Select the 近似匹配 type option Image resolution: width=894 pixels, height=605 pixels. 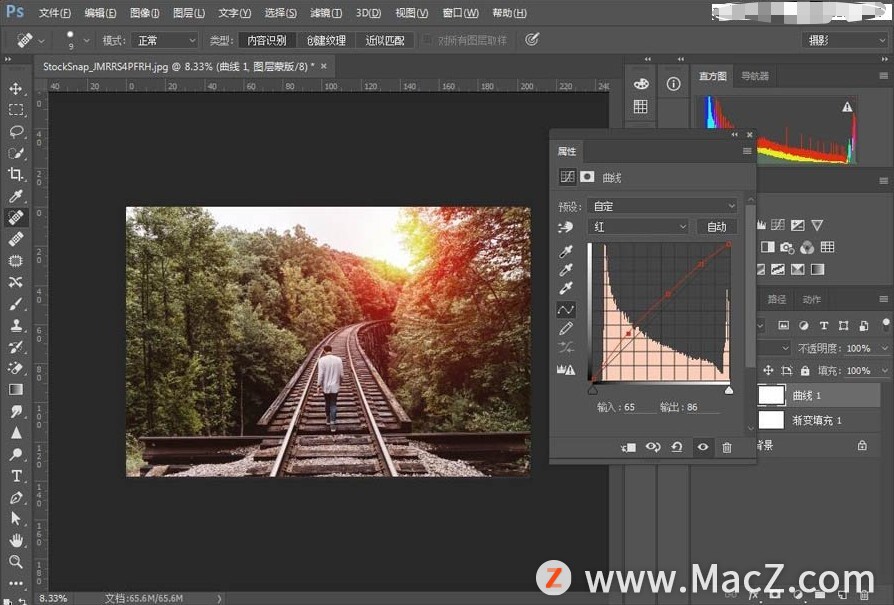coord(385,40)
